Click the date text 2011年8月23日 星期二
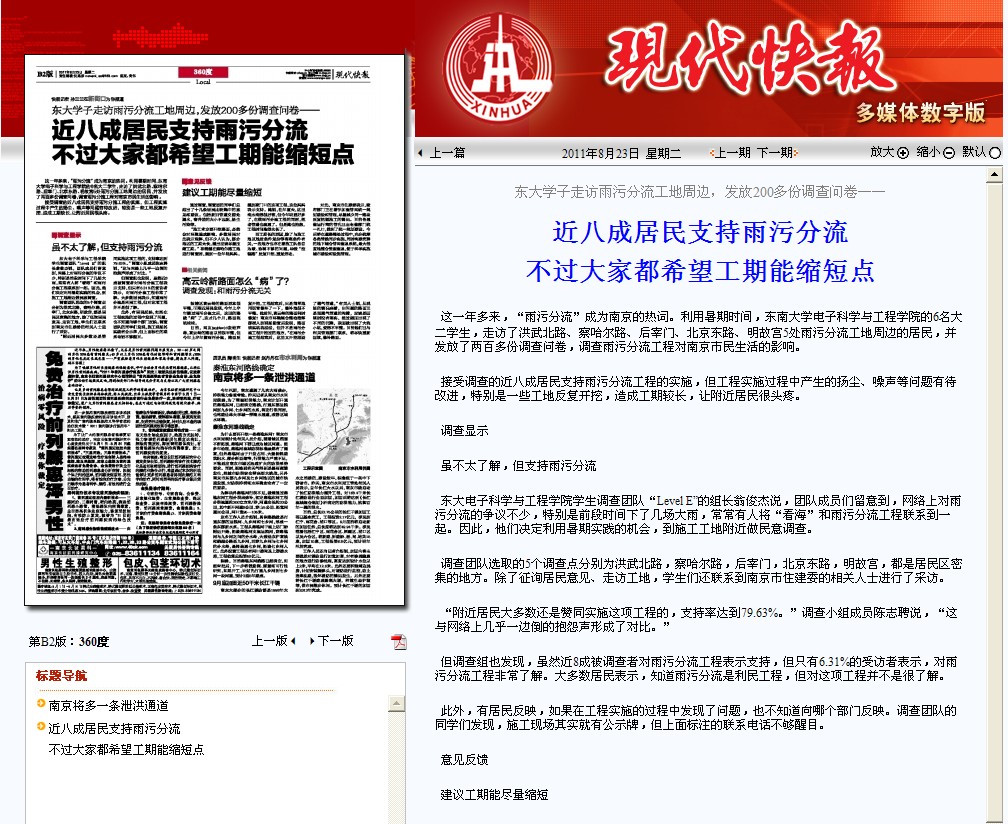Viewport: 1008px width, 824px height. [621, 153]
